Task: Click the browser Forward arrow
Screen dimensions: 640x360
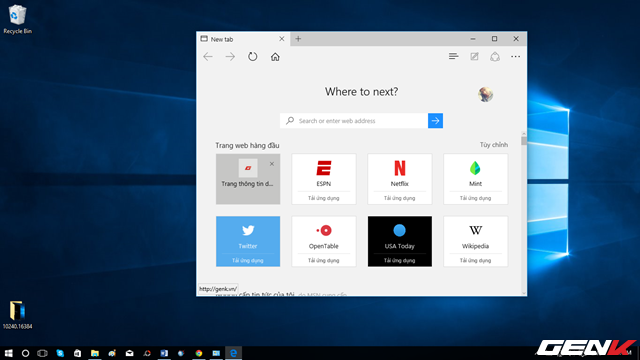Action: click(230, 57)
